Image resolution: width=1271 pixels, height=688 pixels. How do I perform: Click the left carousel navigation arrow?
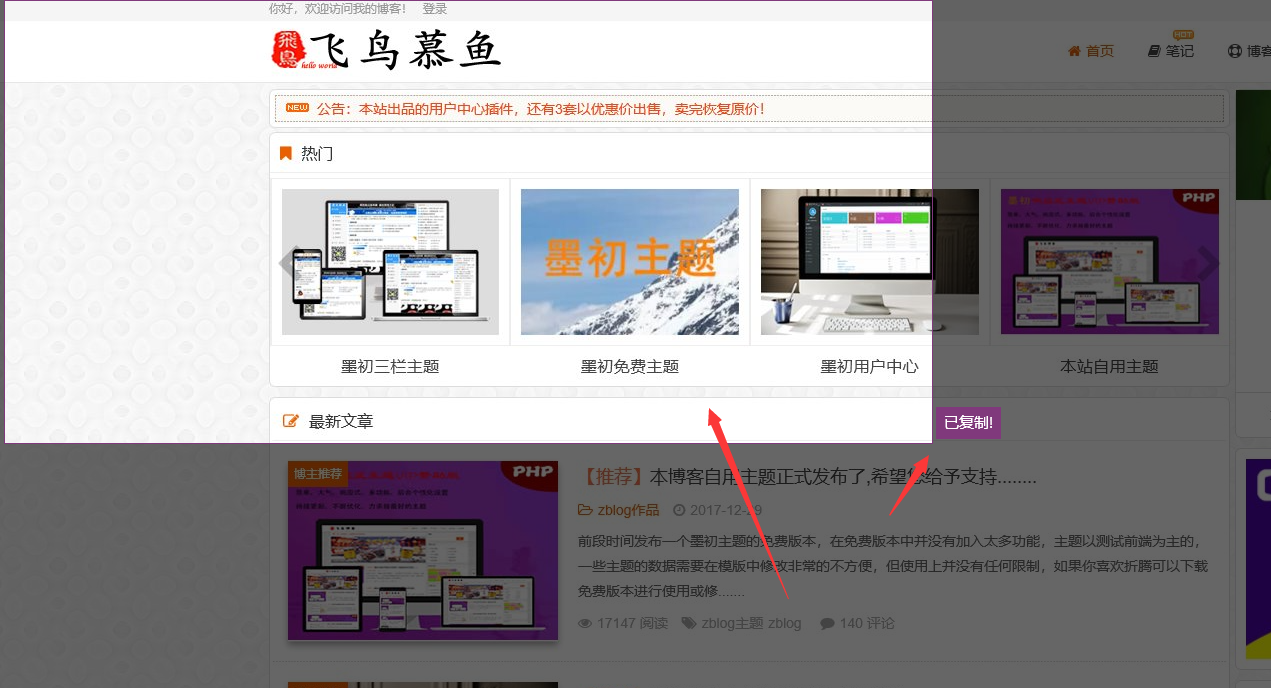pyautogui.click(x=286, y=262)
